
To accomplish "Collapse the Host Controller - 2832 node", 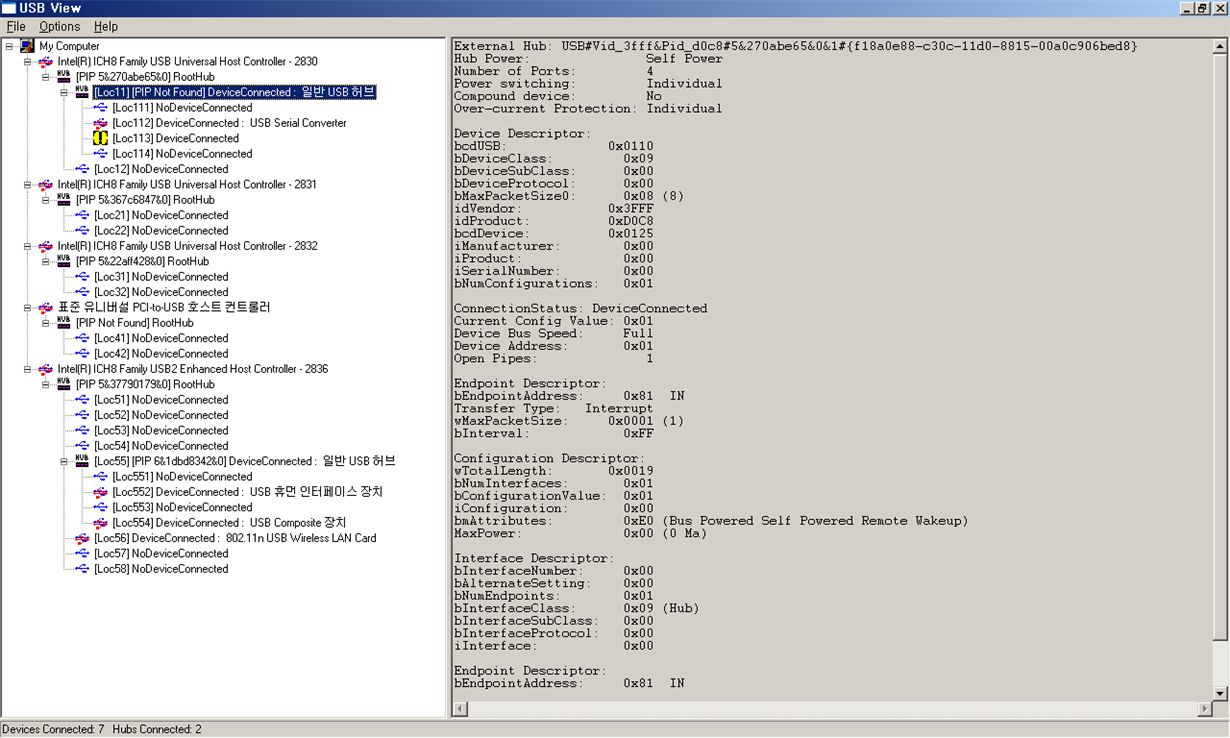I will coord(27,246).
